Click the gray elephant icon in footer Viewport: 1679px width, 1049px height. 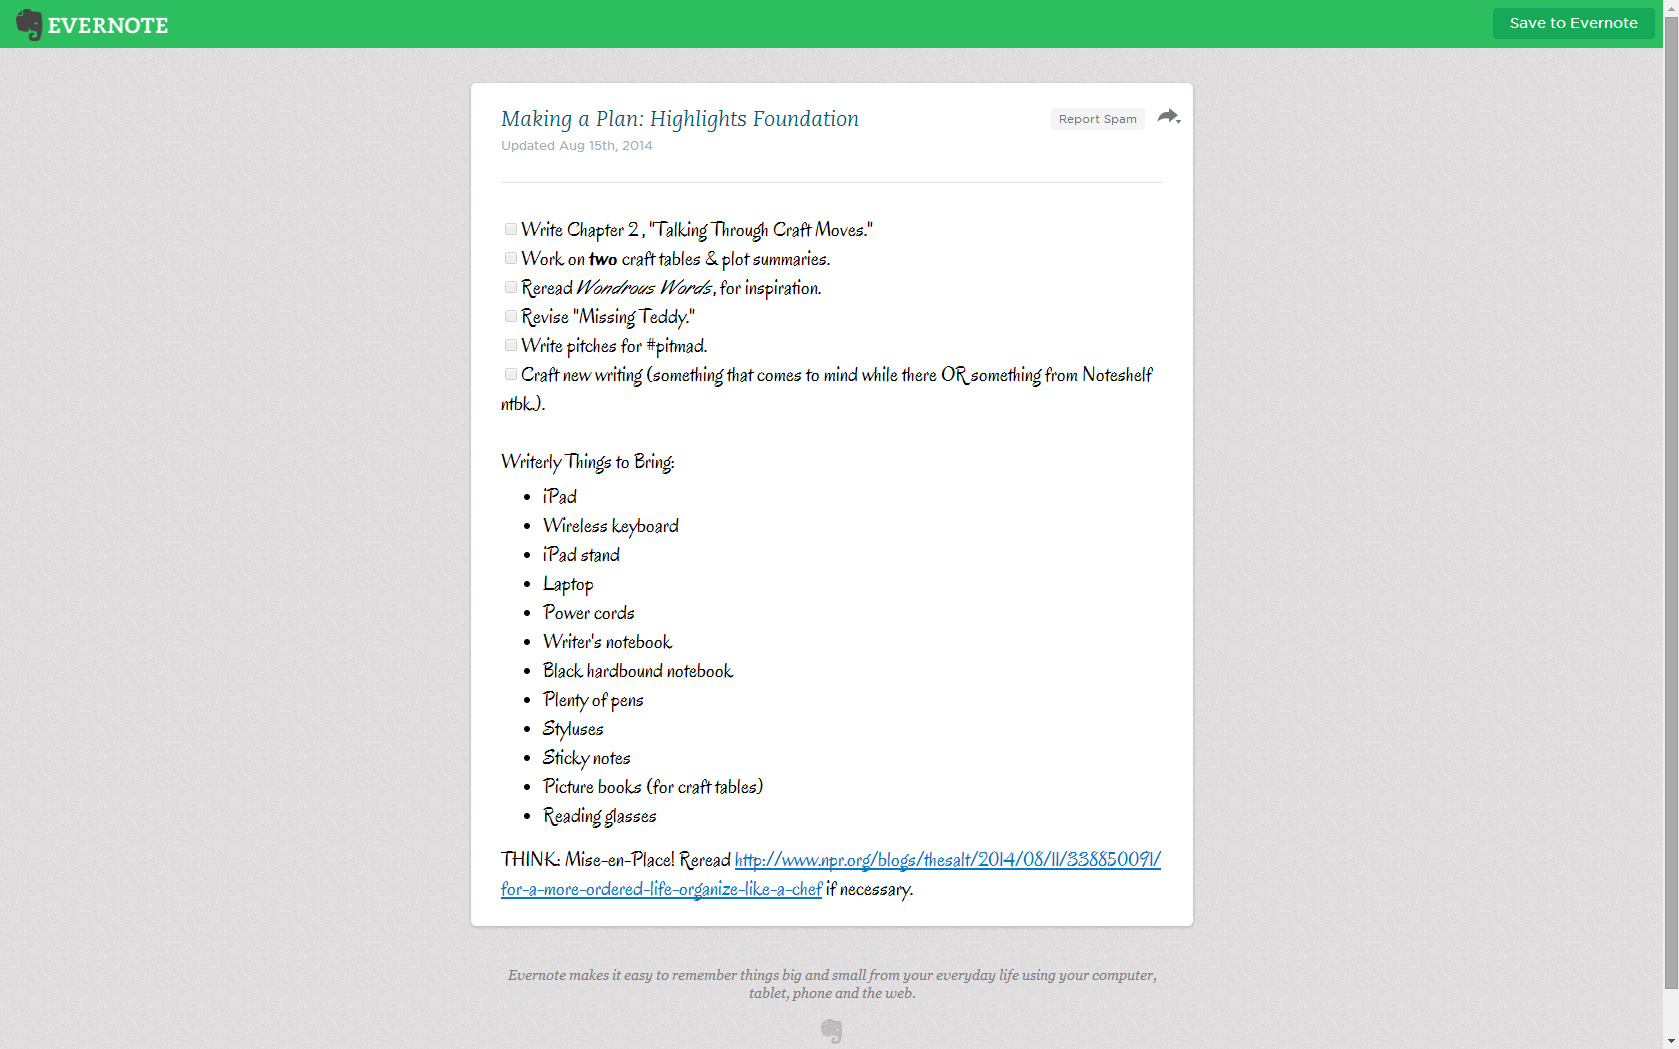click(831, 1030)
